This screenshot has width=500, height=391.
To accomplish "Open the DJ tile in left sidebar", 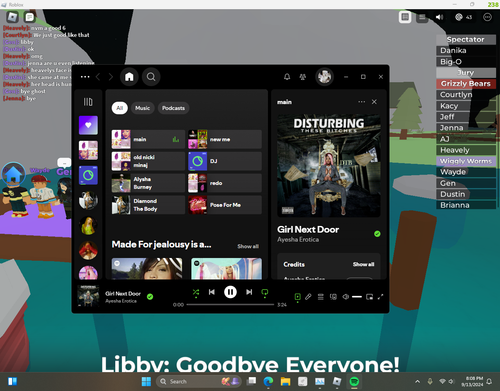I will pos(88,175).
